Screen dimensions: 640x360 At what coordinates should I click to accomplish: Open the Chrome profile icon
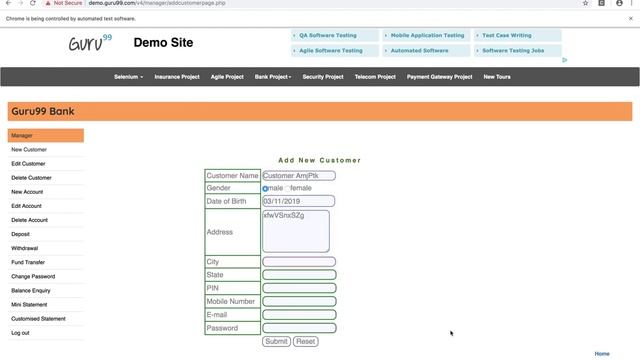tap(619, 3)
